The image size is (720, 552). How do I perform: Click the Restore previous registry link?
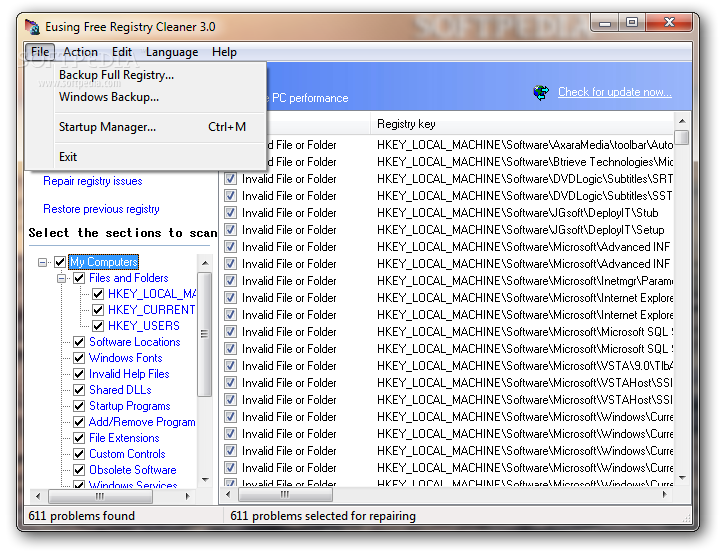(x=101, y=209)
